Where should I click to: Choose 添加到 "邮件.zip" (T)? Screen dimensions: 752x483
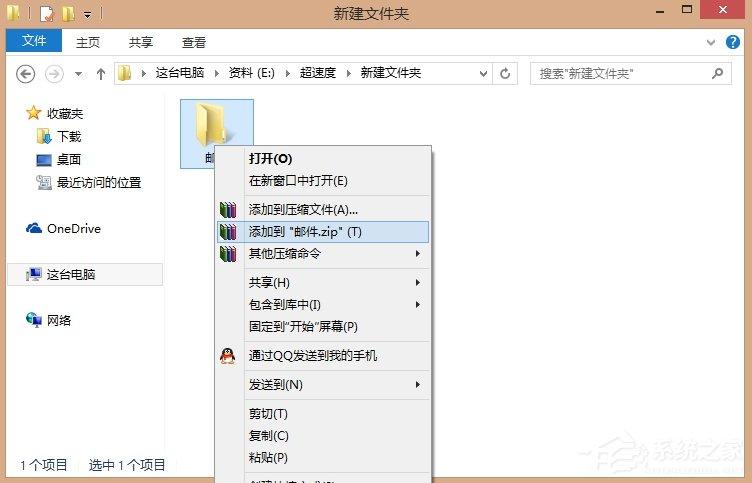click(x=323, y=232)
